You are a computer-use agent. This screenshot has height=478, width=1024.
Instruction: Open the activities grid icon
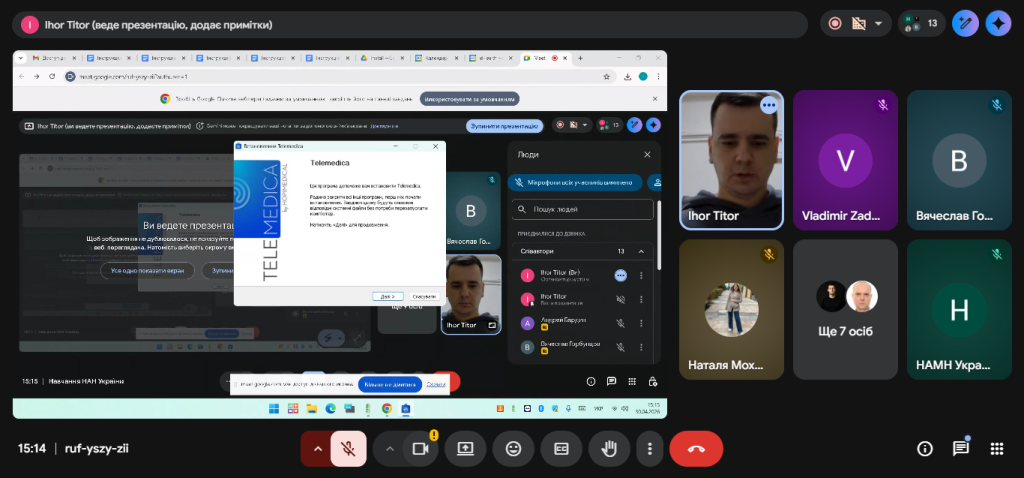coord(996,449)
